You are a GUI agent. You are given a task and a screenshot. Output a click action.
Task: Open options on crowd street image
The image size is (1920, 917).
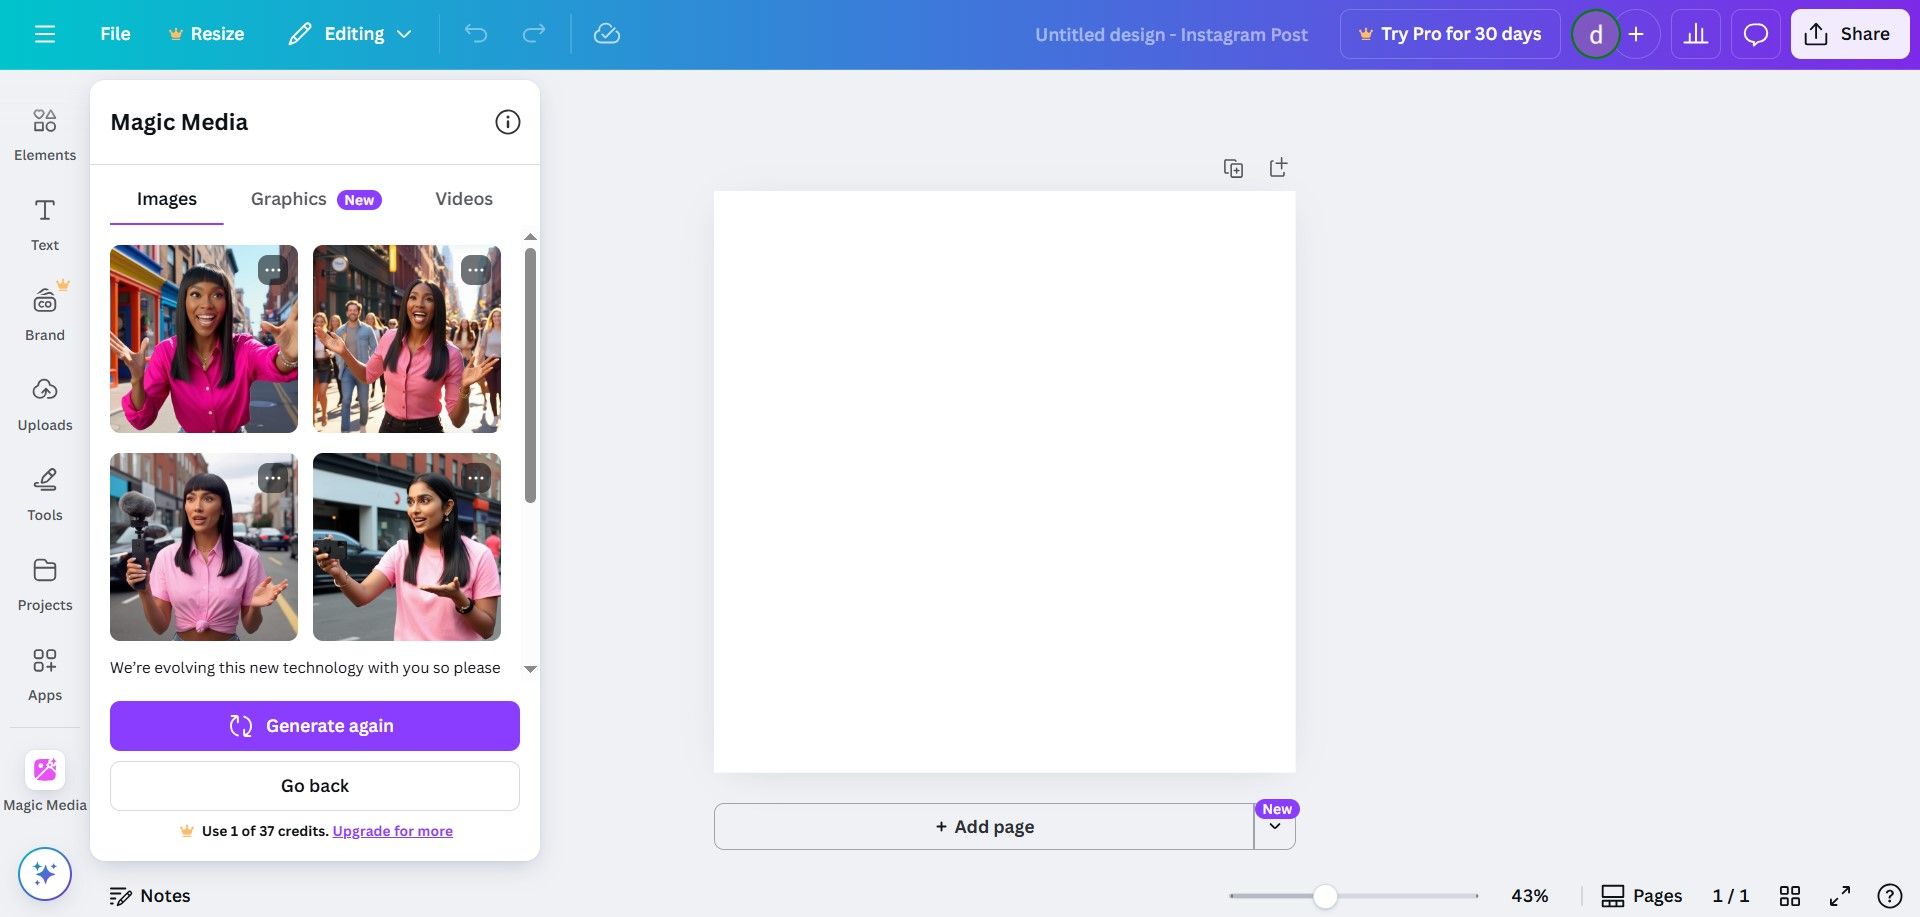point(476,270)
